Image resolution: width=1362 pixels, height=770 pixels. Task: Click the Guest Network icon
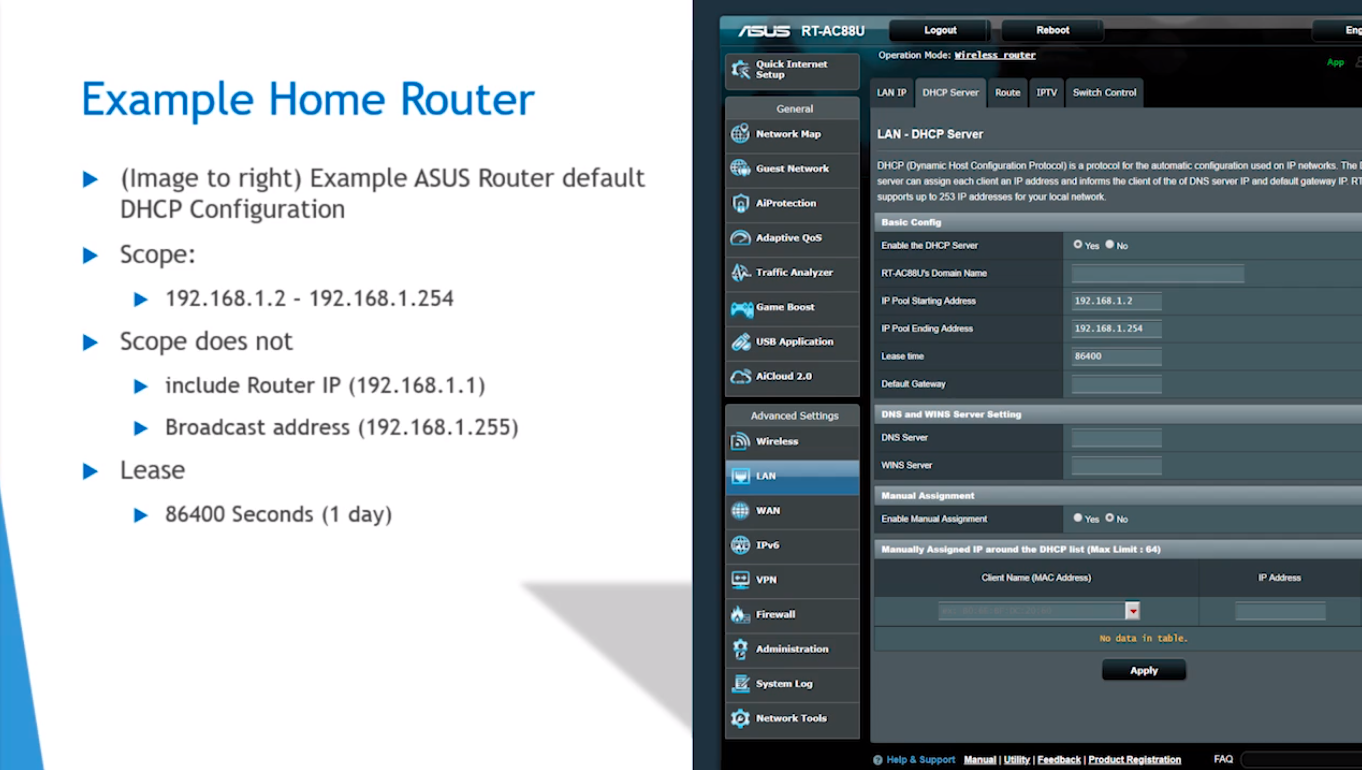coord(740,168)
